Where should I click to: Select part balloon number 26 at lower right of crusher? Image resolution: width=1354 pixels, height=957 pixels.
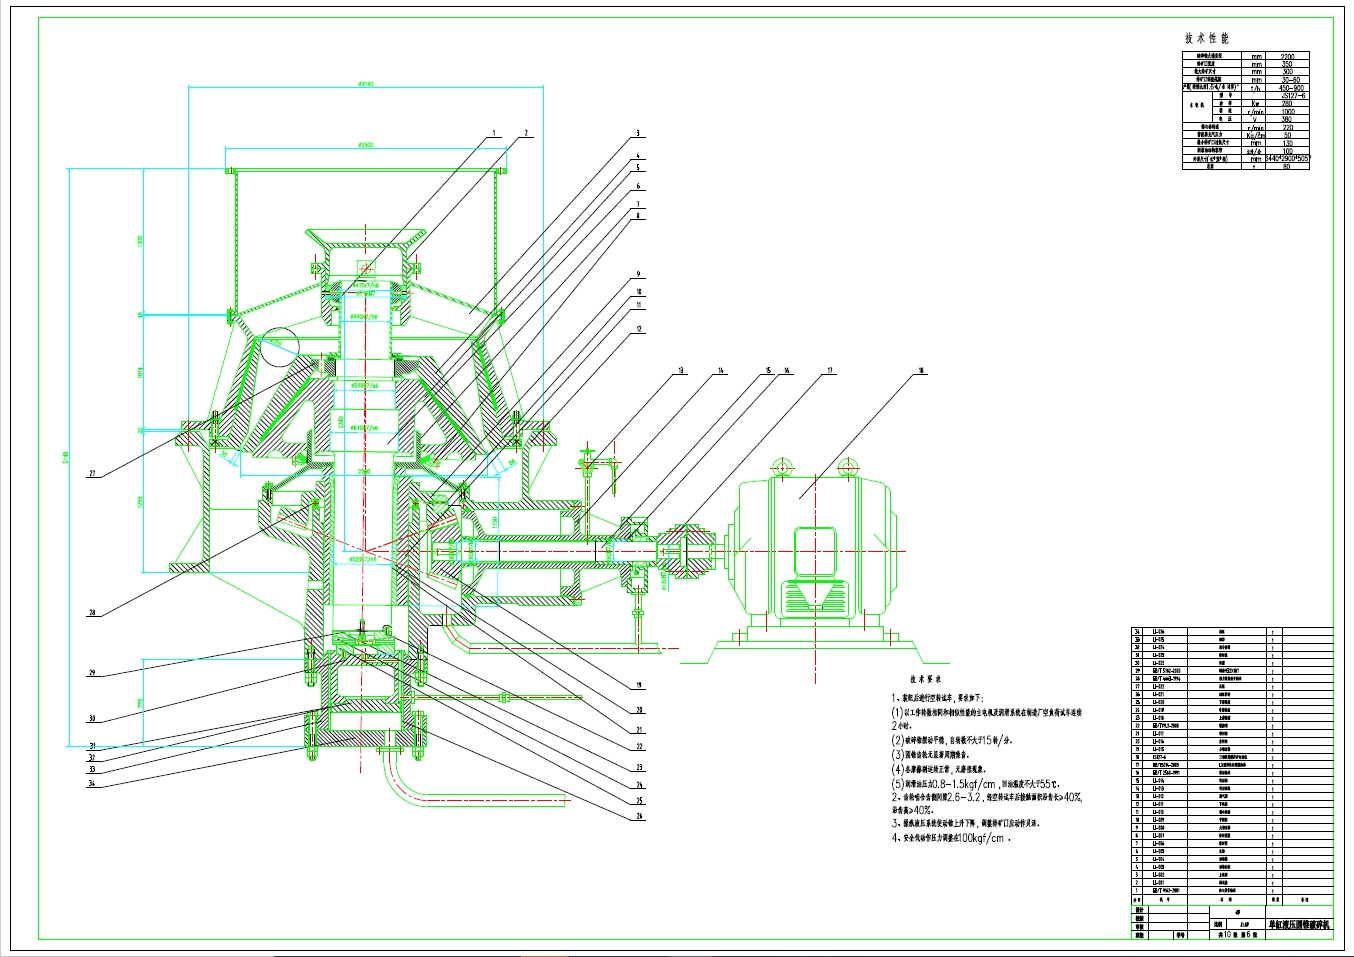tap(639, 816)
